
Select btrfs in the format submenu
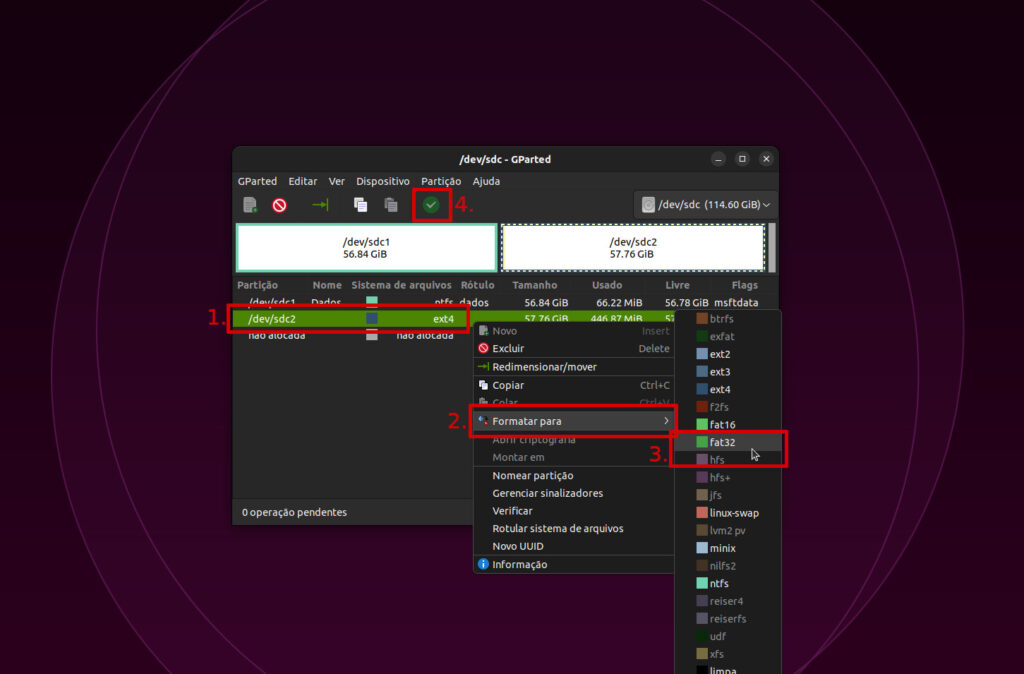(728, 319)
